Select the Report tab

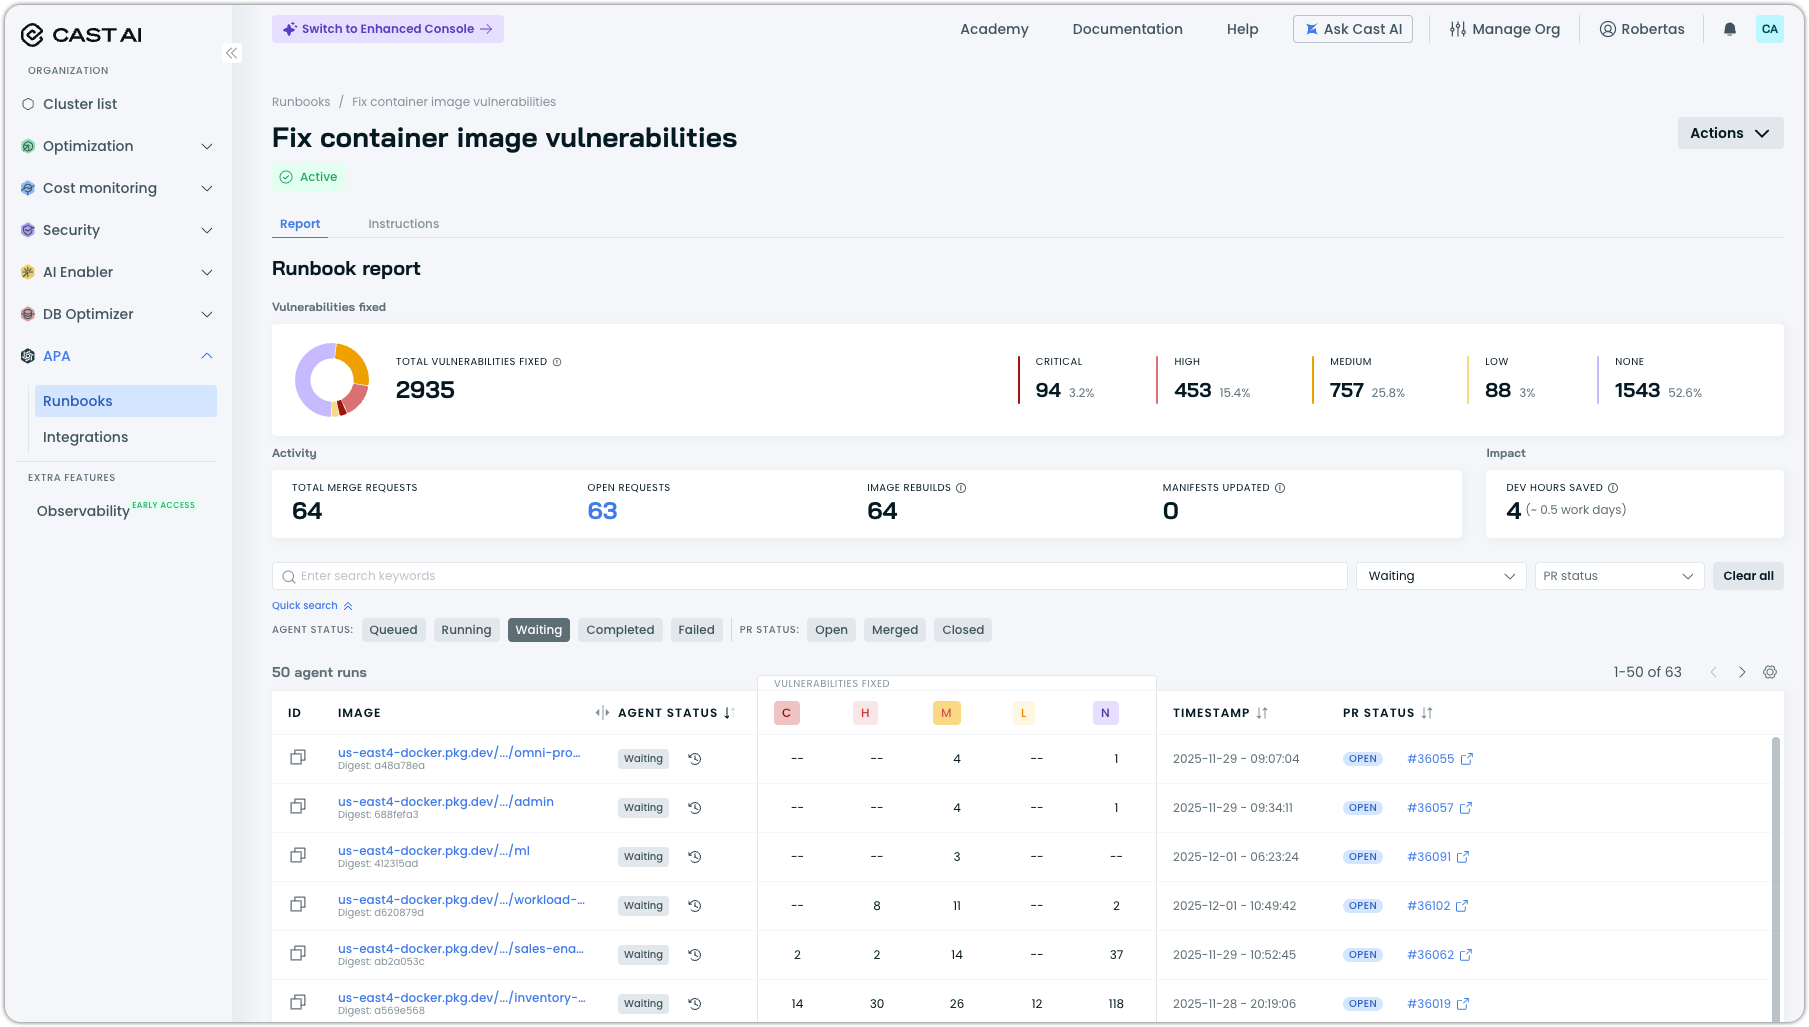click(300, 224)
